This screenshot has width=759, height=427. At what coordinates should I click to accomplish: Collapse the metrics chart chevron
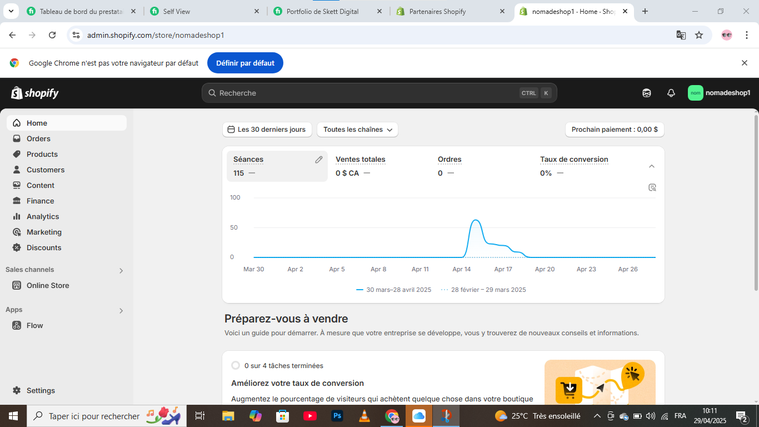pyautogui.click(x=652, y=166)
